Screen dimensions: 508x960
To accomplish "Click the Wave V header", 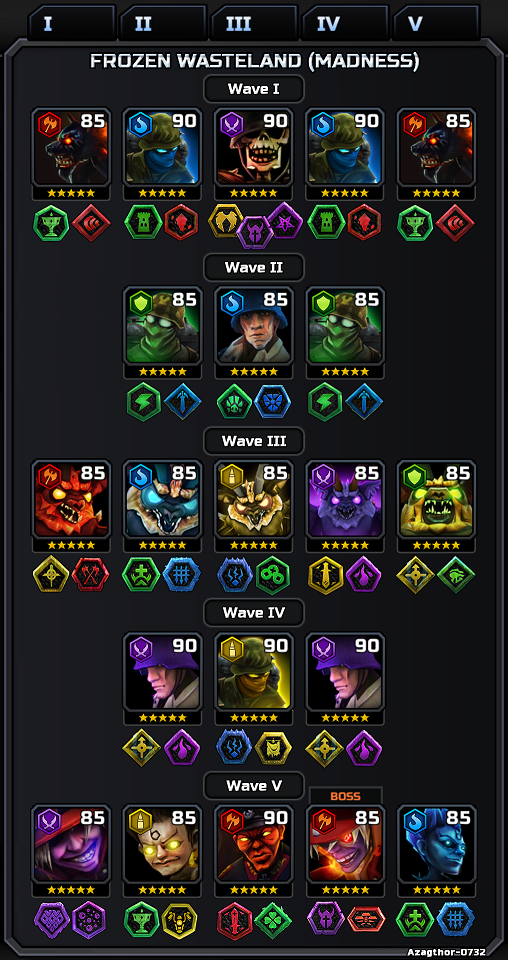I will [x=254, y=786].
